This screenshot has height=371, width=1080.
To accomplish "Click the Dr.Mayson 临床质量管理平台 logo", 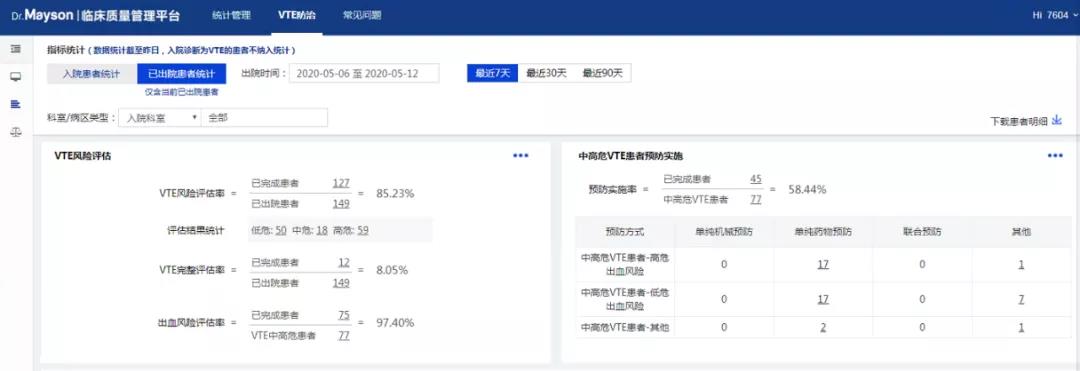I will tap(96, 16).
